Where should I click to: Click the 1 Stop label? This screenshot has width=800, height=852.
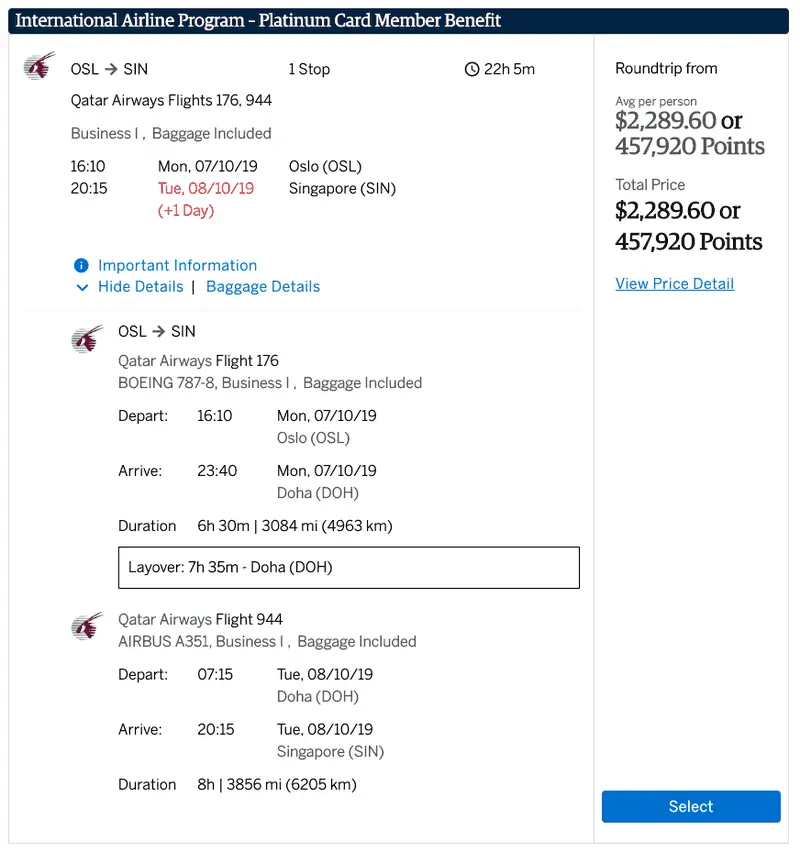tap(309, 69)
